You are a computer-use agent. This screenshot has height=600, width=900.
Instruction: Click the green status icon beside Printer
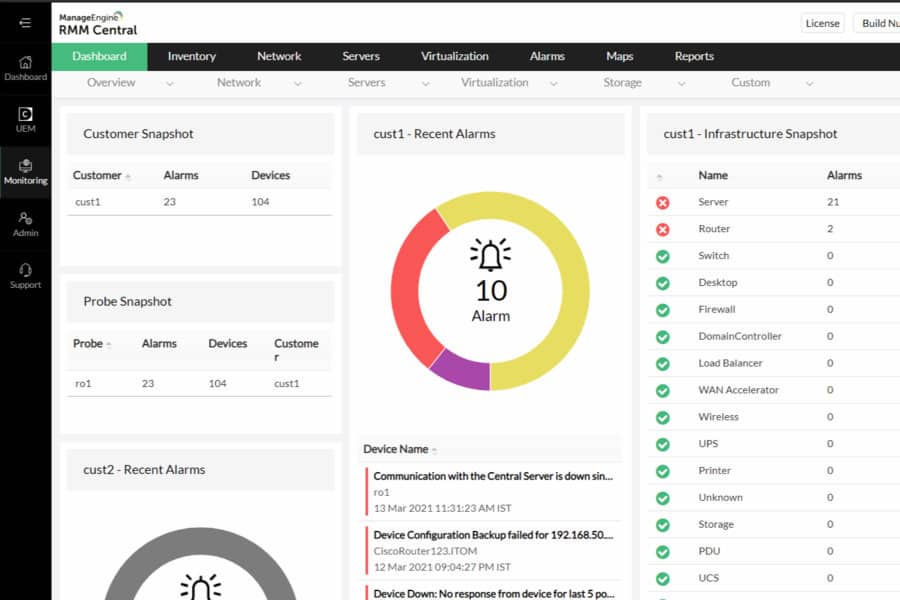coord(662,471)
